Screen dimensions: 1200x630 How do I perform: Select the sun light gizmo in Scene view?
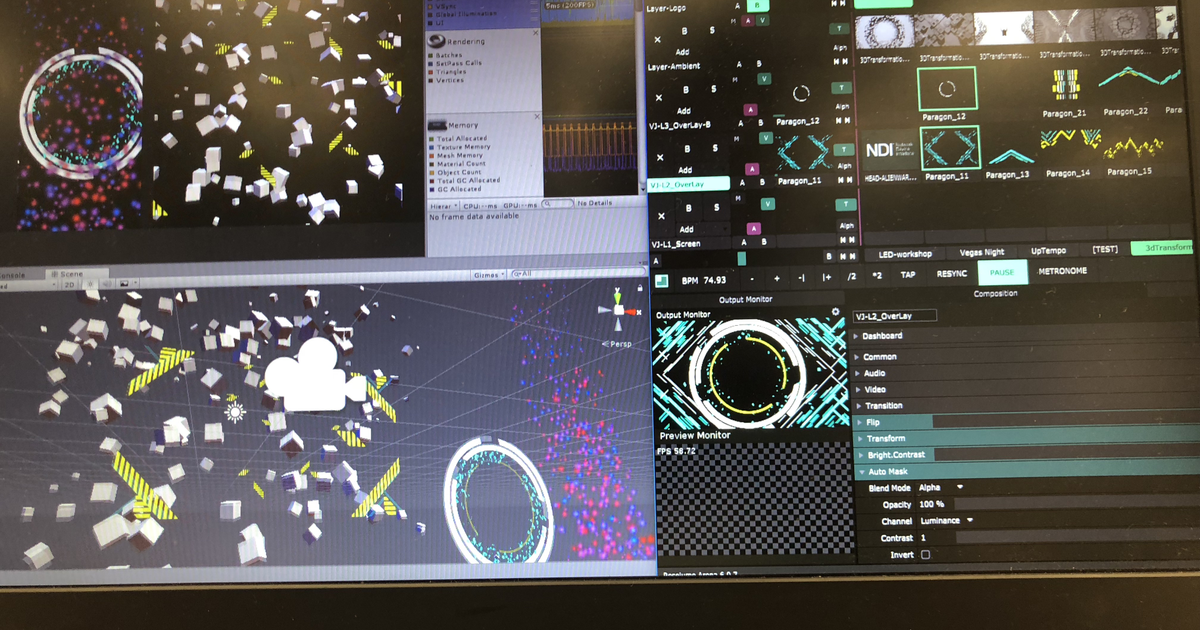click(x=235, y=411)
